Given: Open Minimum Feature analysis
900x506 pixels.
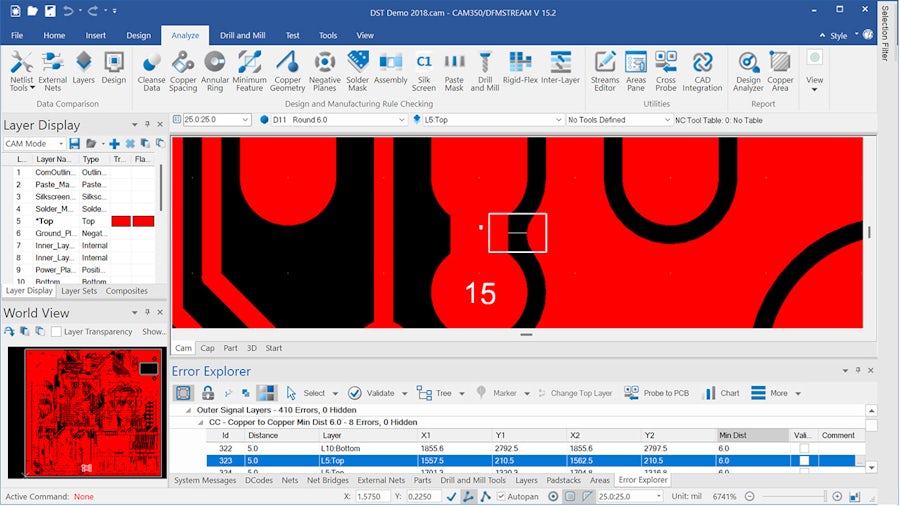Looking at the screenshot, I should [249, 71].
